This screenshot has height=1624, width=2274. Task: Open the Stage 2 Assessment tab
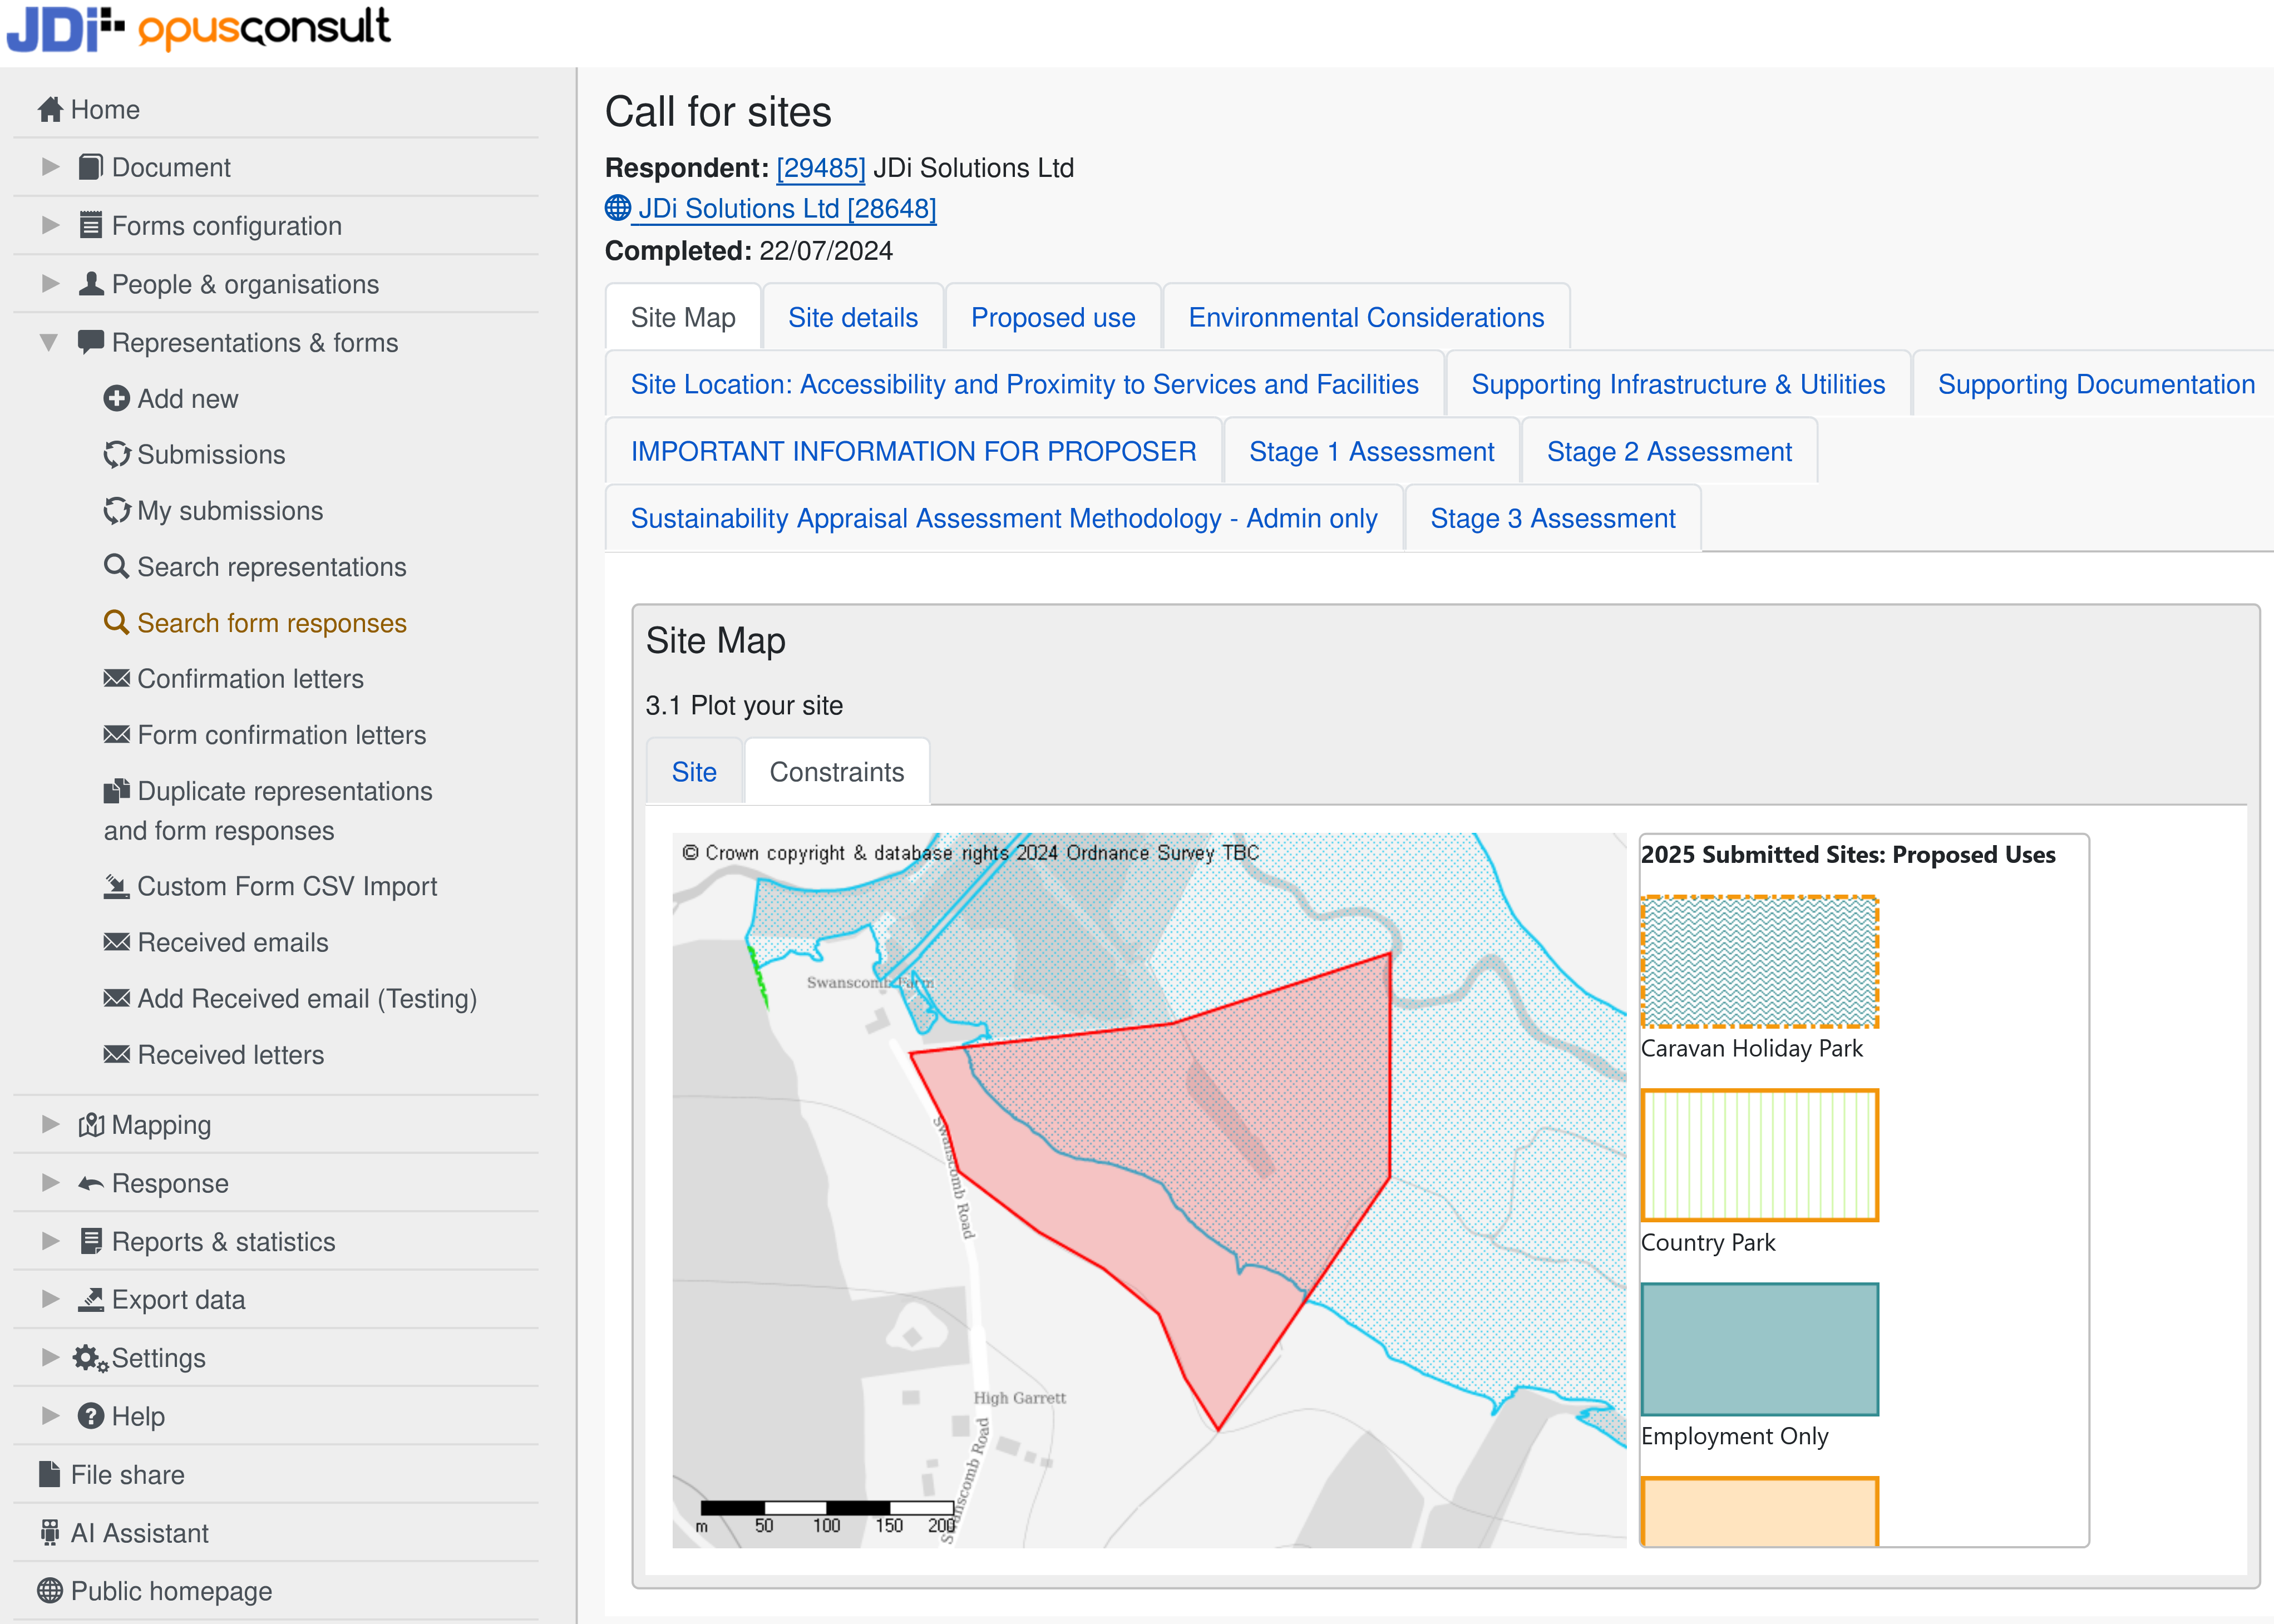(1668, 452)
